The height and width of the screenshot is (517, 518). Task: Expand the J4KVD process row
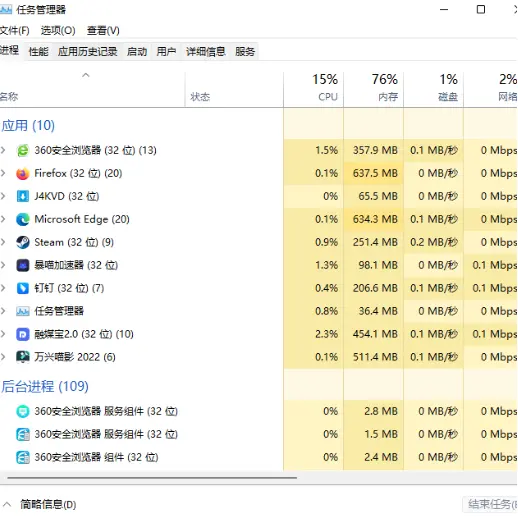(3, 196)
